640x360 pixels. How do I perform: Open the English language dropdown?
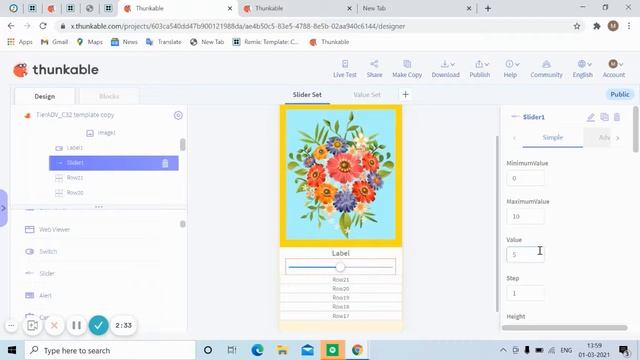click(582, 69)
